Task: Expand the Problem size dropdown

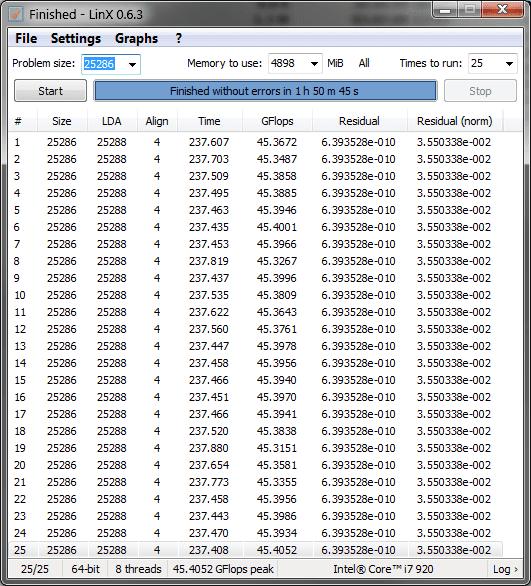Action: 132,64
